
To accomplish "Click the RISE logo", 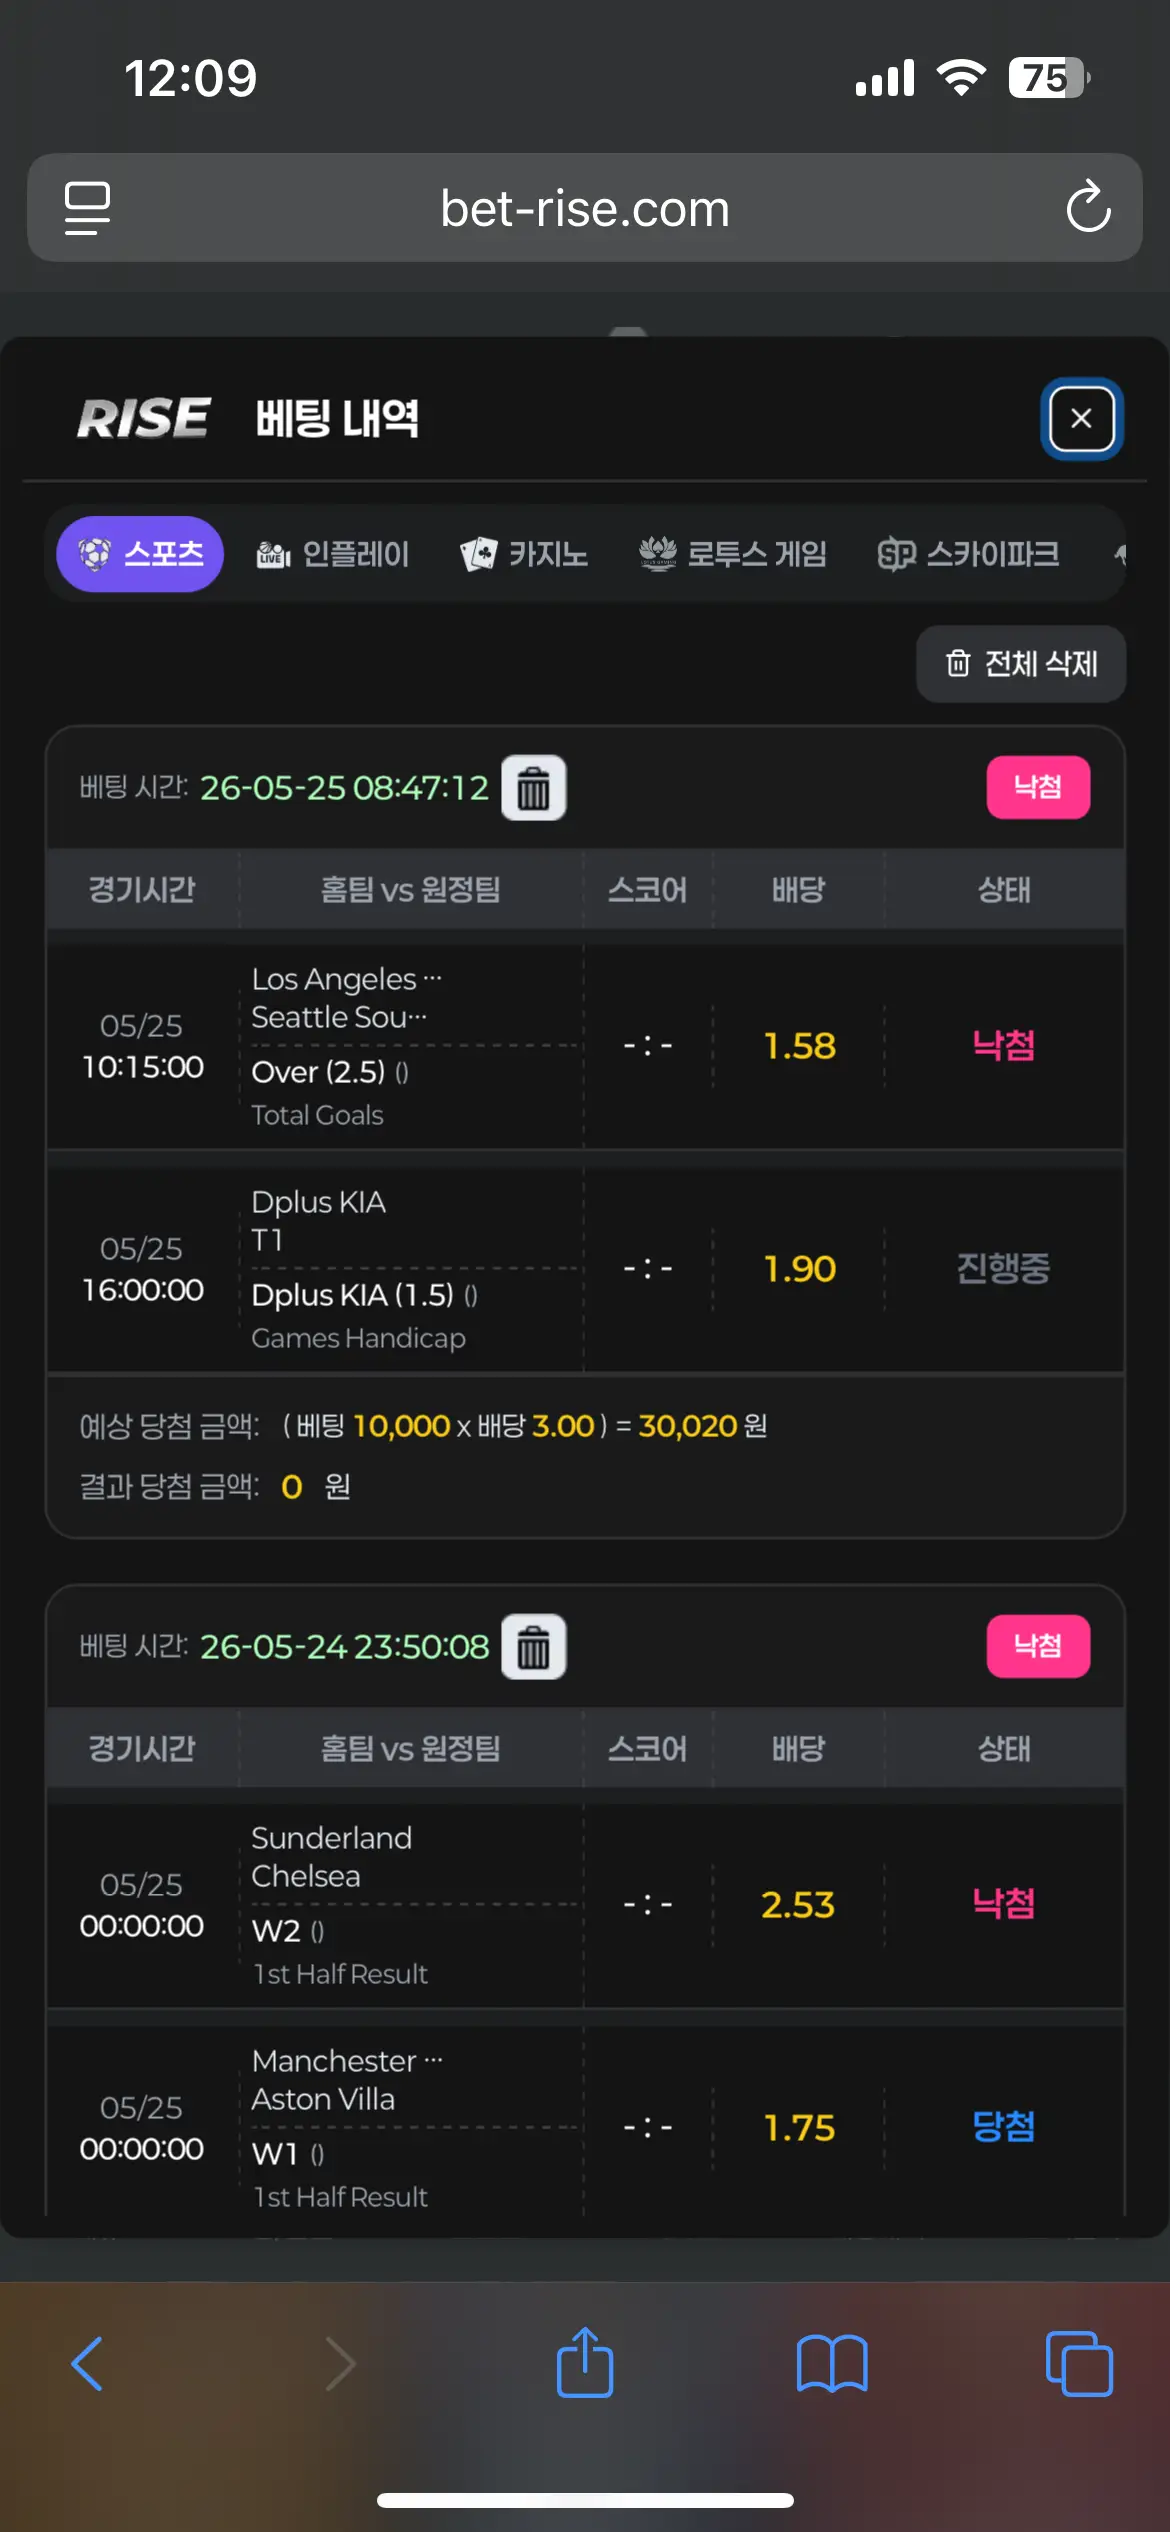I will tap(144, 418).
